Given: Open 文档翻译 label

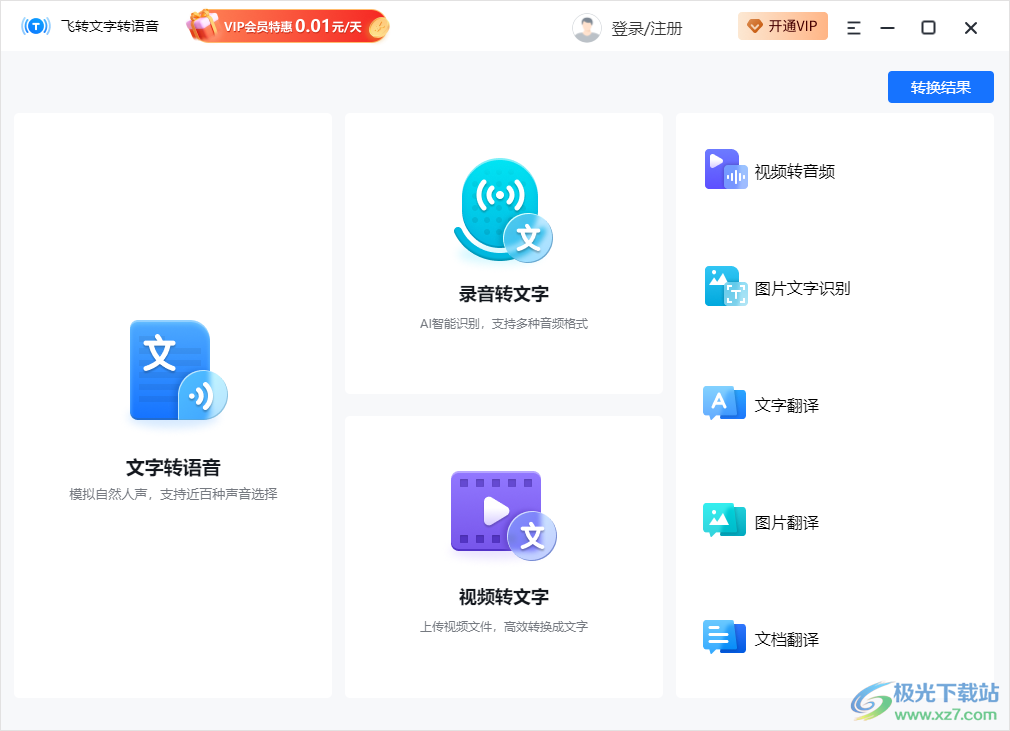Looking at the screenshot, I should point(786,640).
